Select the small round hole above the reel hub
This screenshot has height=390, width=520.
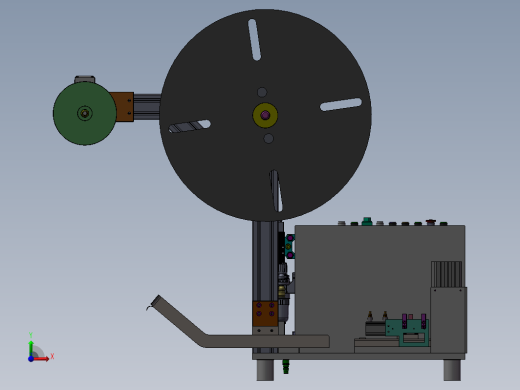pos(262,92)
